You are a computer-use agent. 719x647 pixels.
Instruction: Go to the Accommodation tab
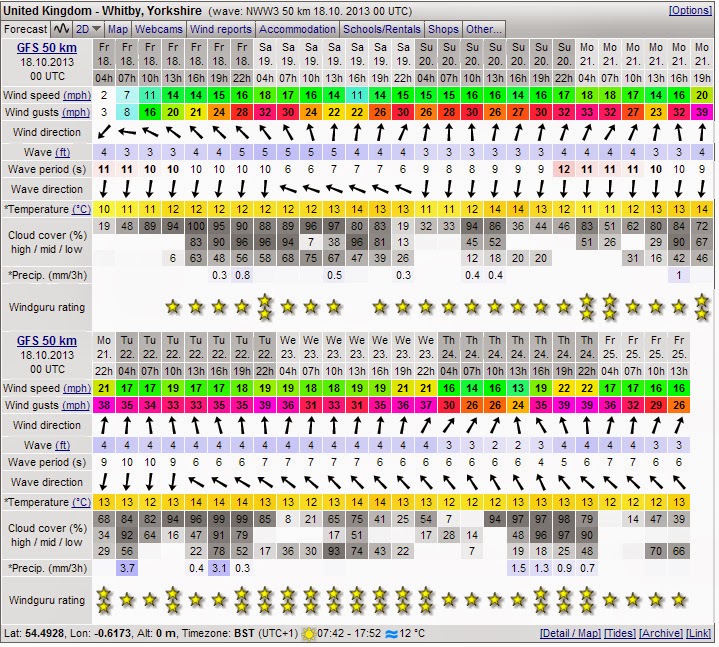click(297, 29)
